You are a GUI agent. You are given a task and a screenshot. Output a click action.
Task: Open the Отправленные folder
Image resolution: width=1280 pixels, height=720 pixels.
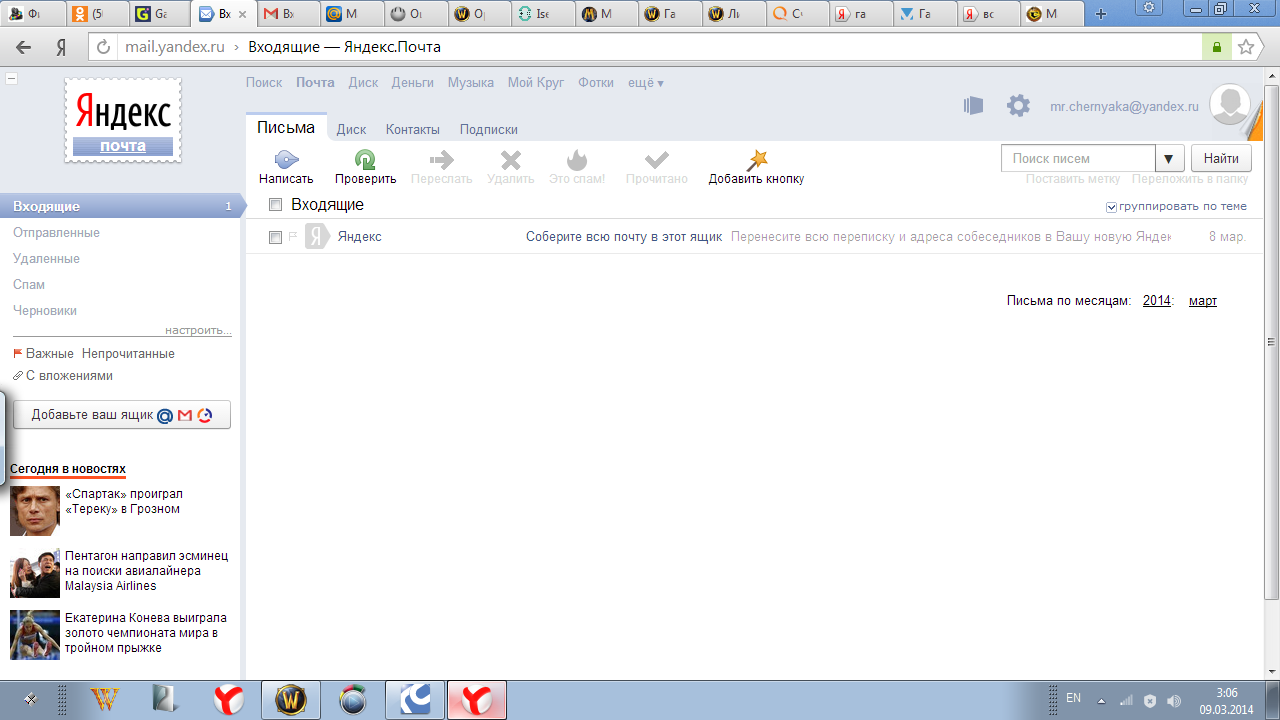coord(56,232)
